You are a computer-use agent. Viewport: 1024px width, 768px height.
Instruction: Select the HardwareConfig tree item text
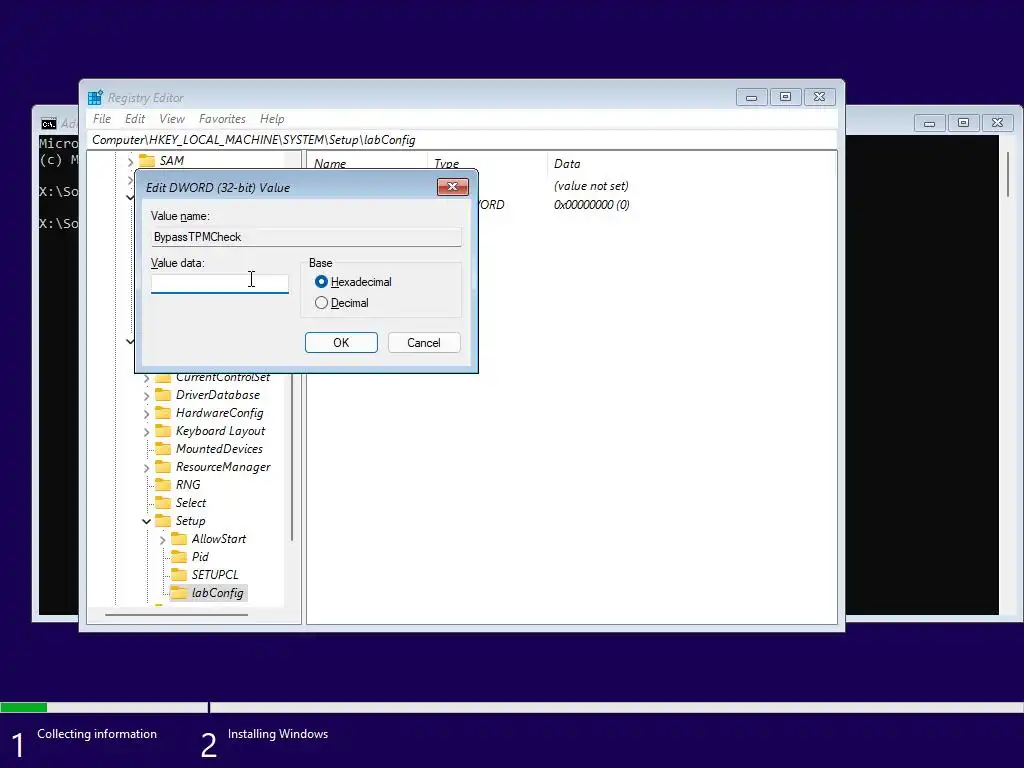(x=219, y=413)
